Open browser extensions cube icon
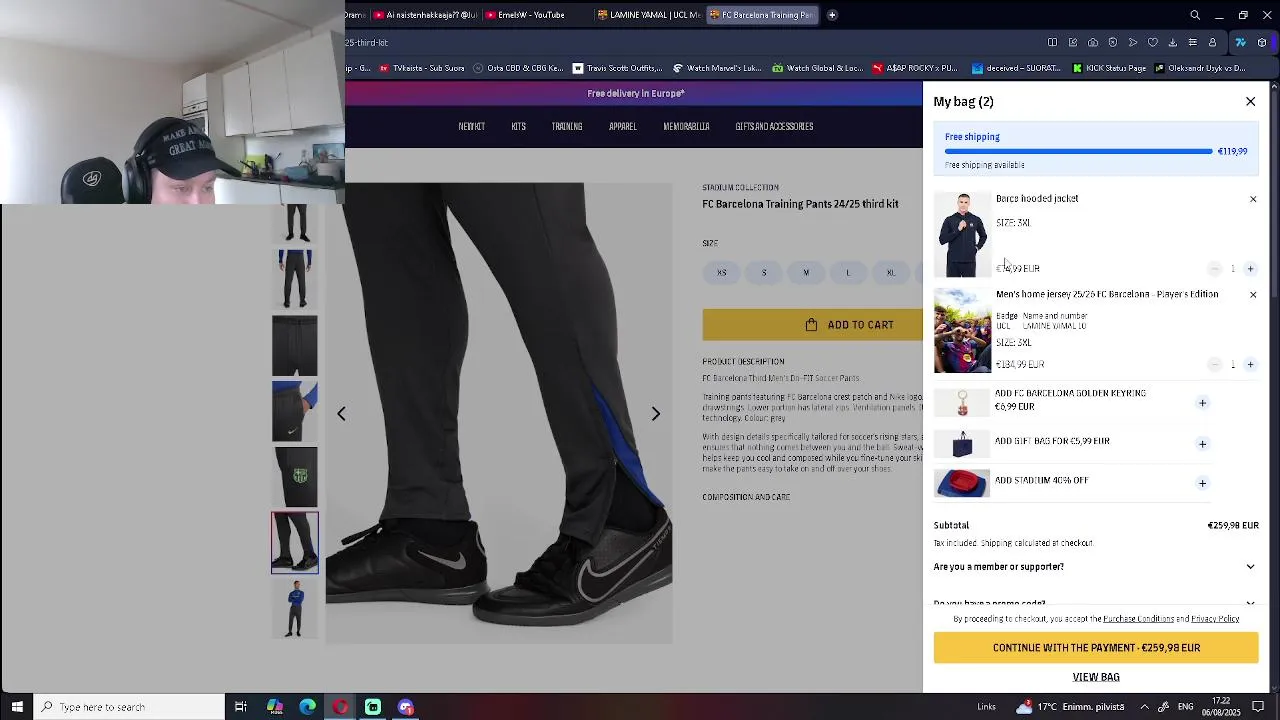Viewport: 1280px width, 720px height. coord(1262,43)
